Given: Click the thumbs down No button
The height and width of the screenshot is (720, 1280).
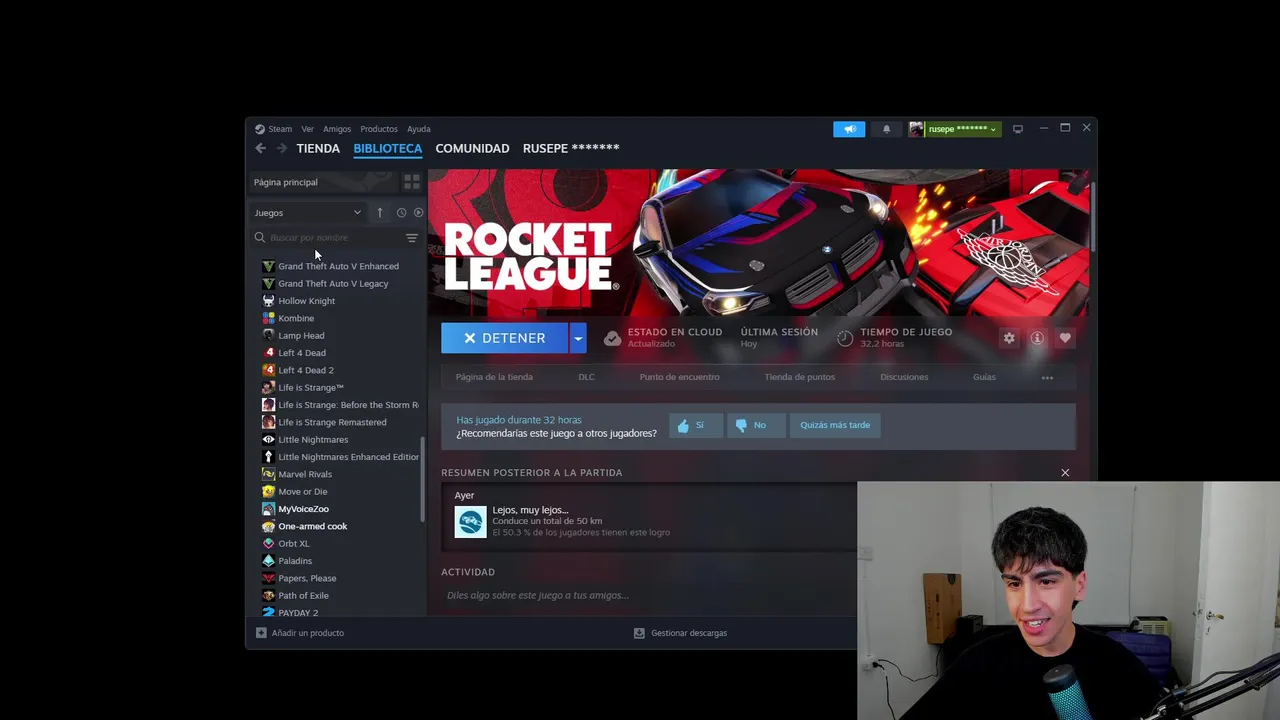Looking at the screenshot, I should (x=754, y=425).
